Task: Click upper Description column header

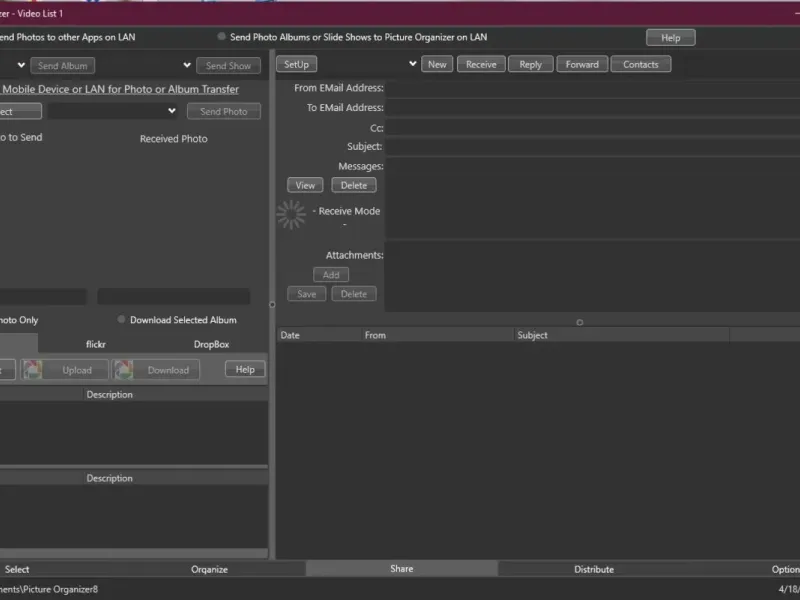Action: (176, 394)
